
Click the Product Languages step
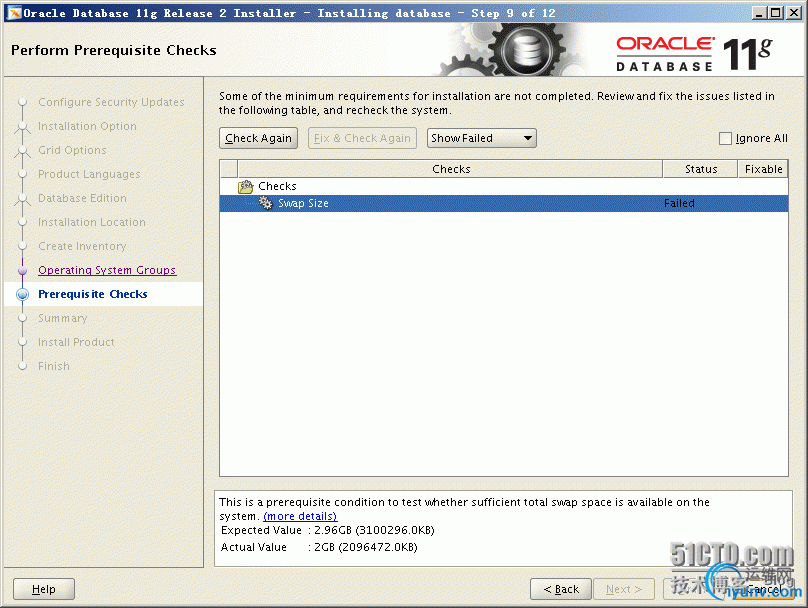(x=89, y=174)
